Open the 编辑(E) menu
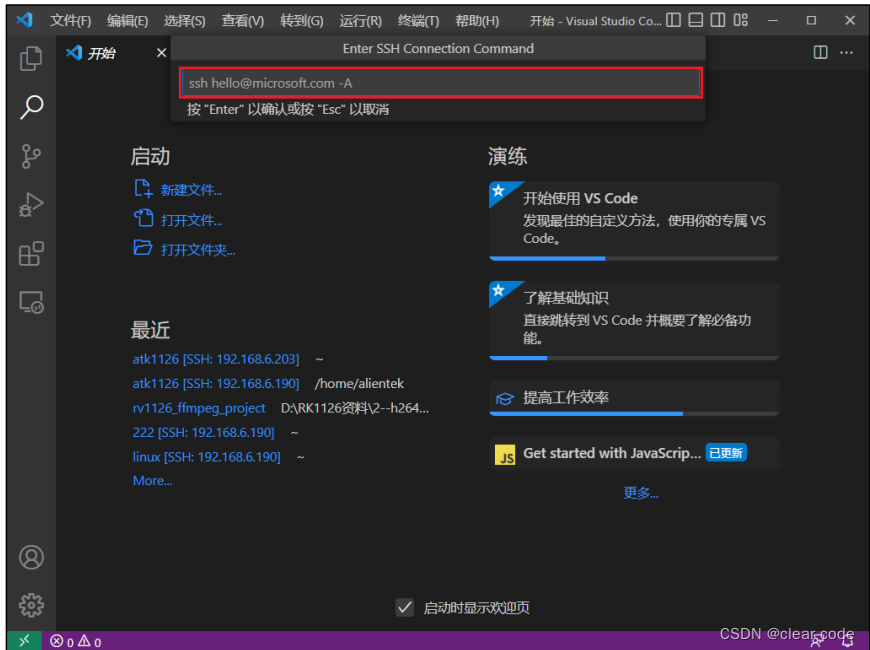Screen dimensions: 870x650 point(127,21)
